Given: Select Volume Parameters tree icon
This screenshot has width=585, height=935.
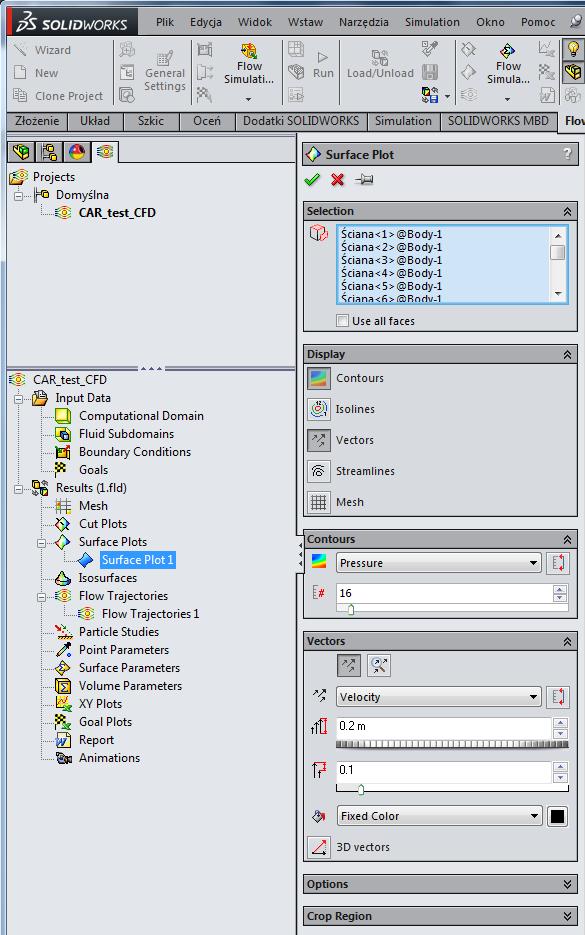Looking at the screenshot, I should [x=63, y=686].
